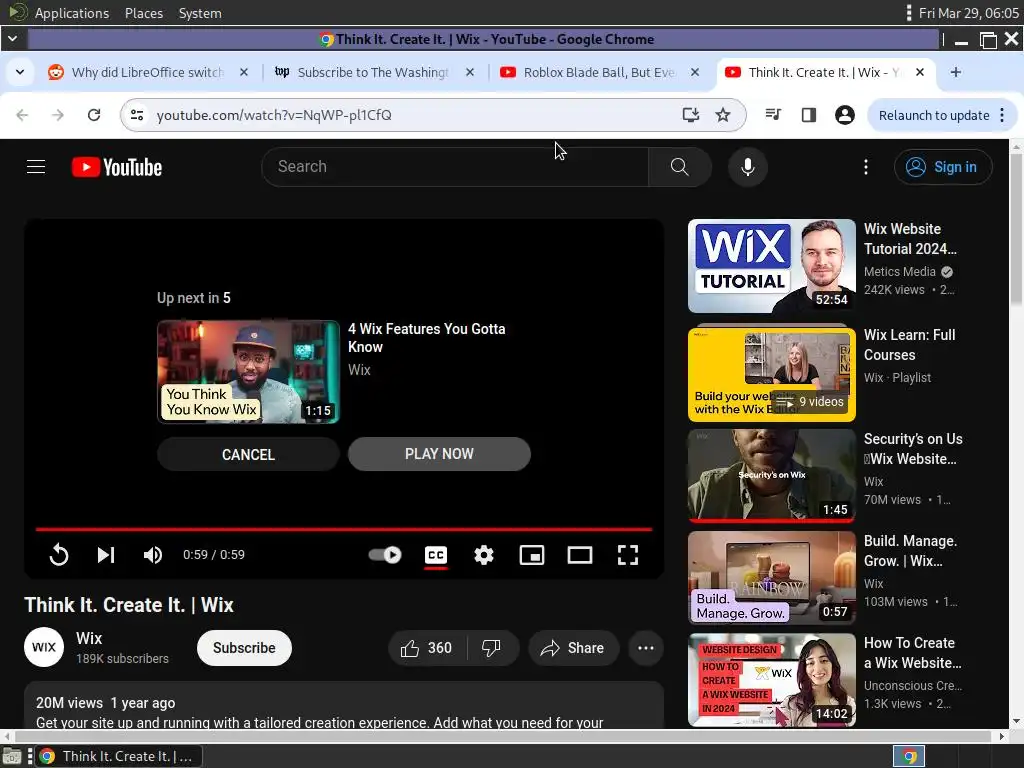Cancel the up next autoplay

click(x=248, y=454)
